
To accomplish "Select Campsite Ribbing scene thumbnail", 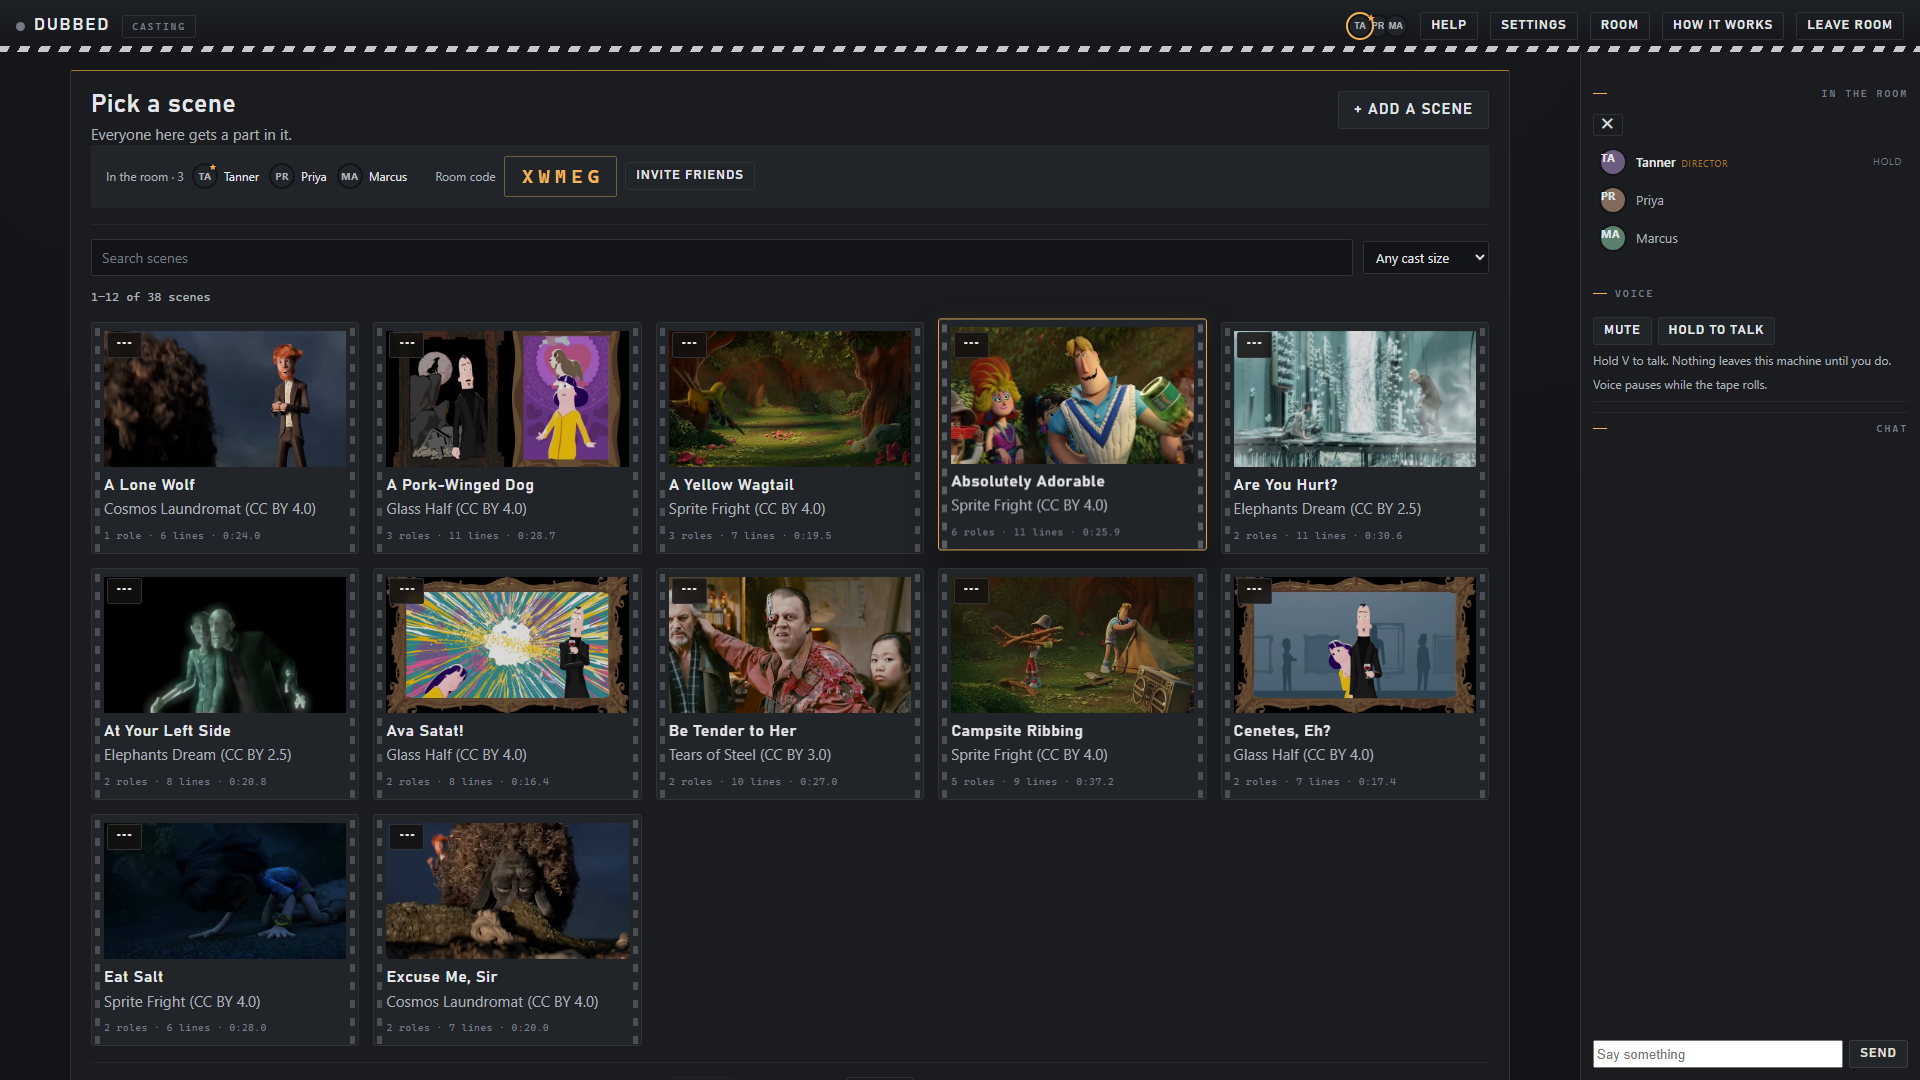I will [x=1072, y=645].
